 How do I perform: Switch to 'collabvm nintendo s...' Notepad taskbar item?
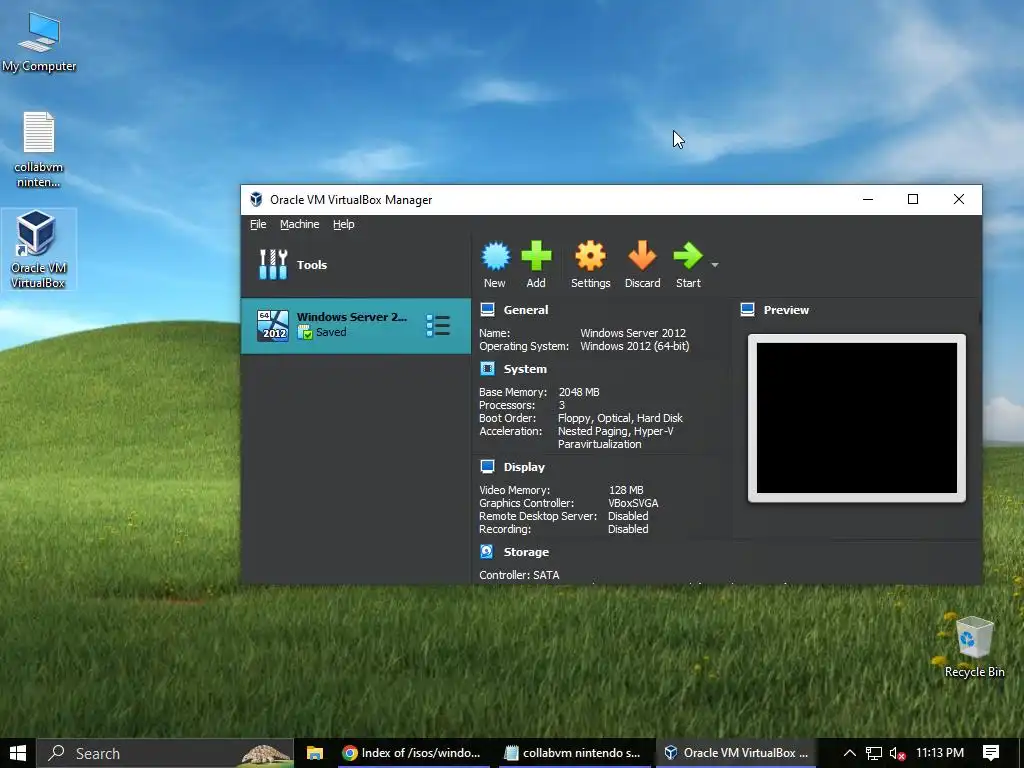[573, 753]
